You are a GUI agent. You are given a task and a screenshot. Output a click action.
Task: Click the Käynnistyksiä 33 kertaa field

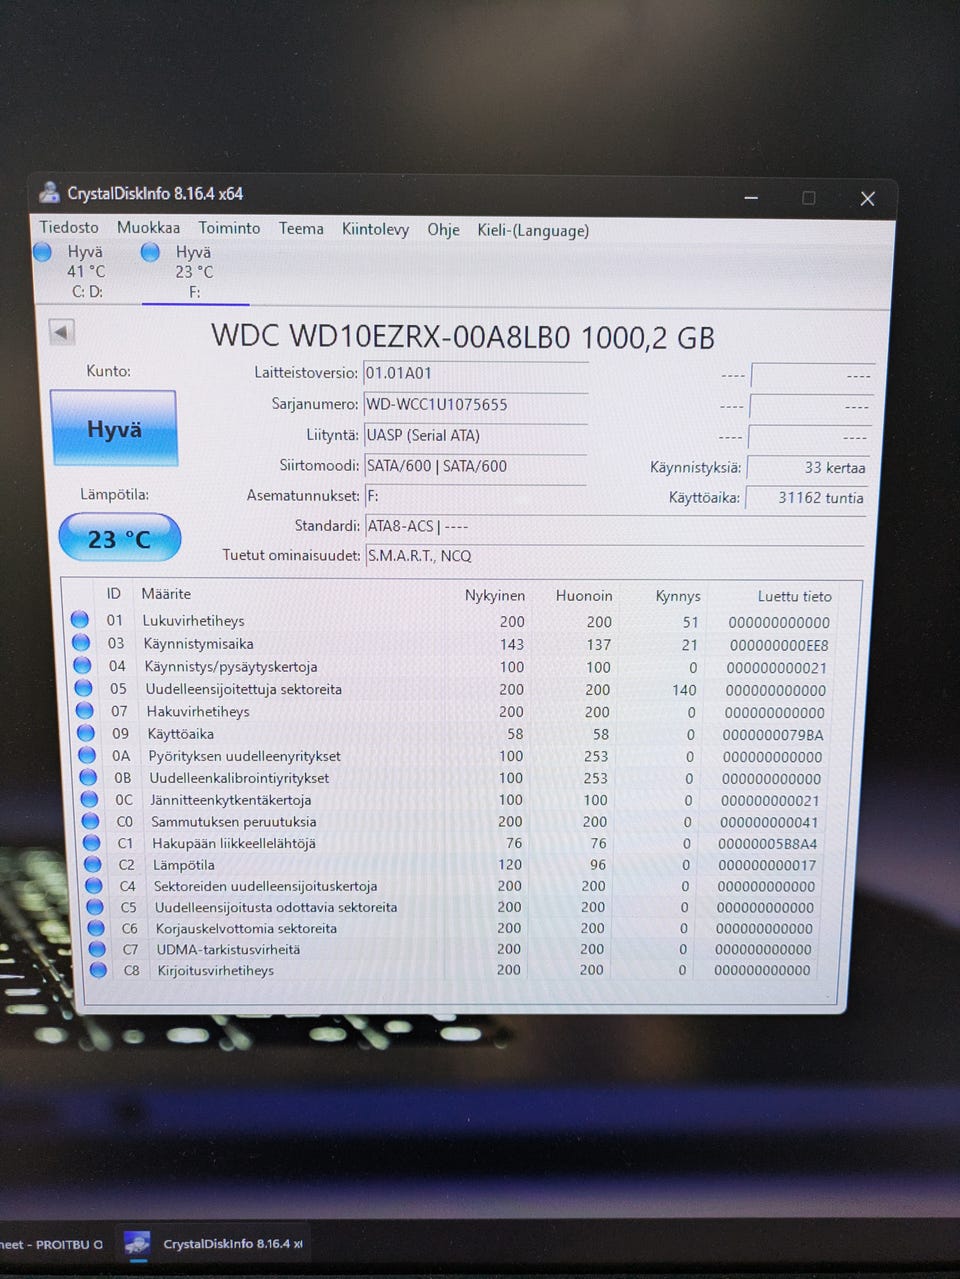(x=808, y=468)
